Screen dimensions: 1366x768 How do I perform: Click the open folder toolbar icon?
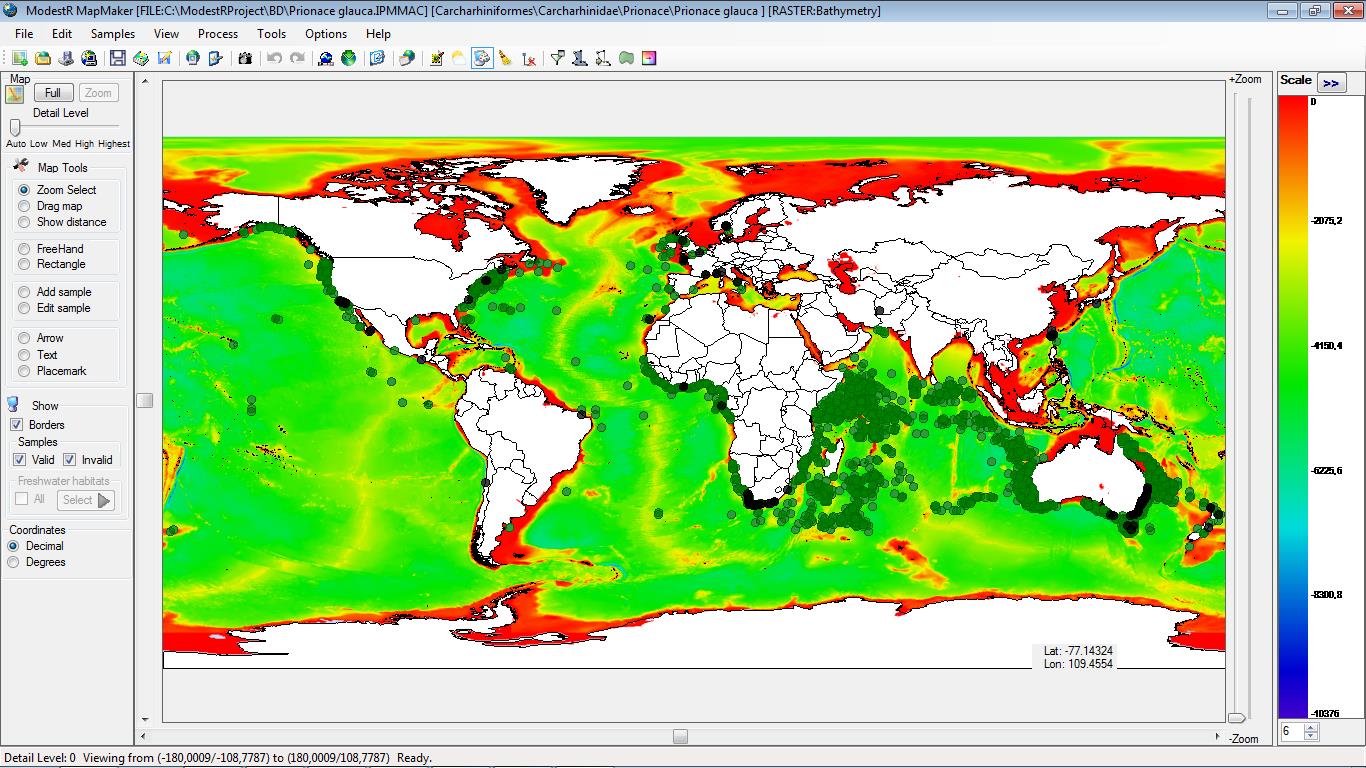43,58
